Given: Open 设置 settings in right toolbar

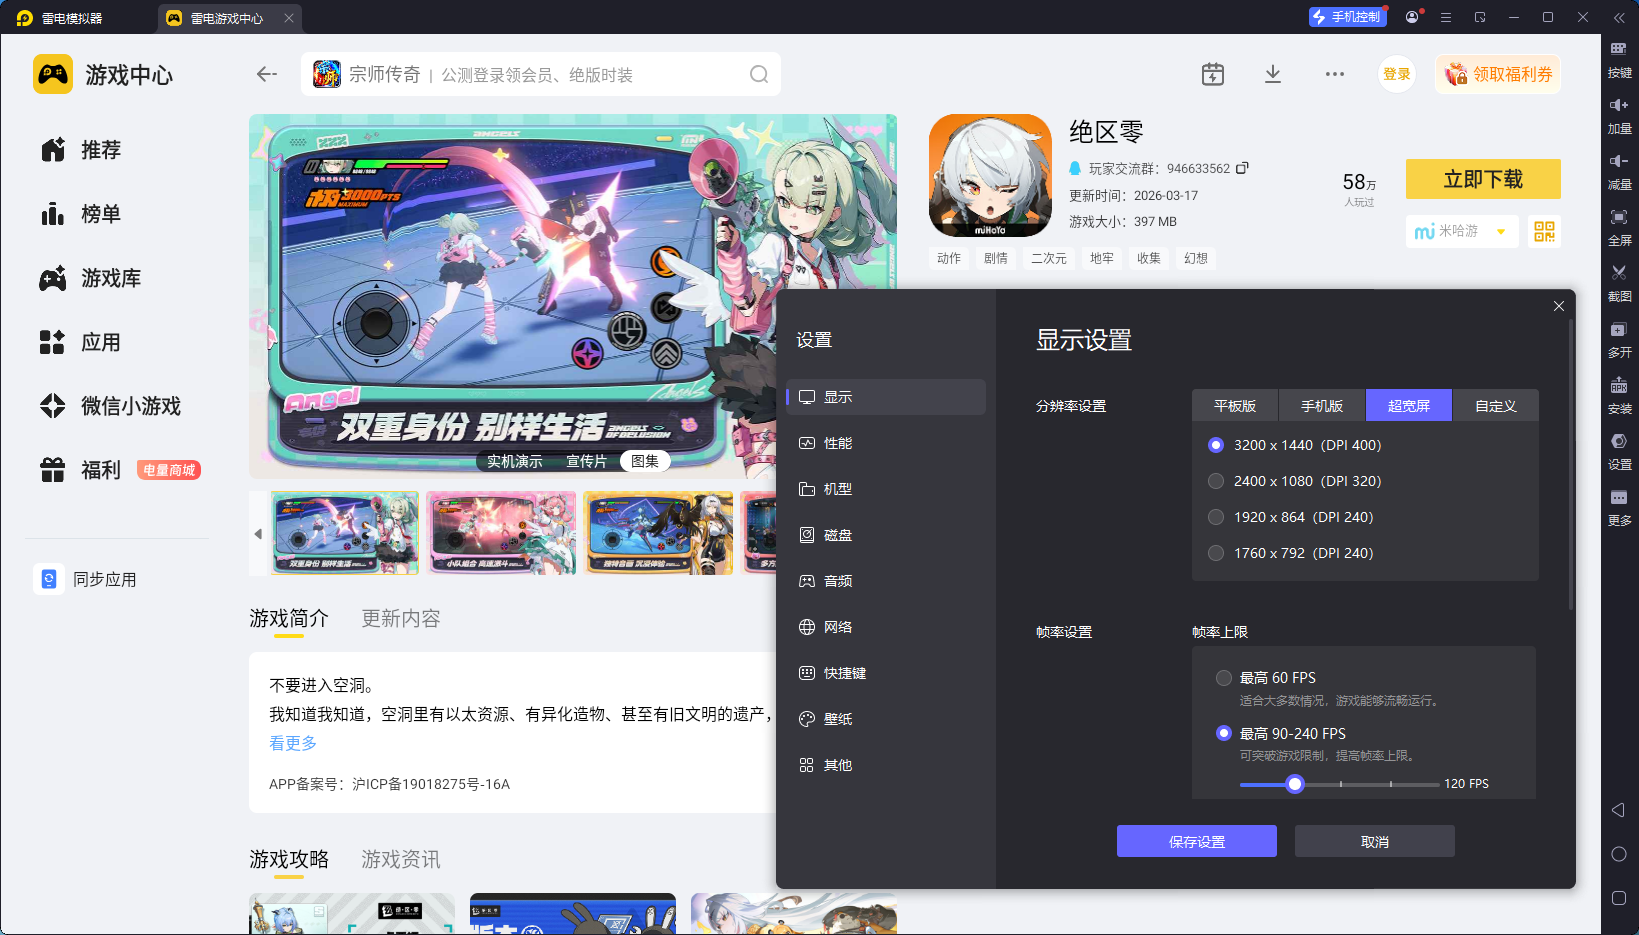Looking at the screenshot, I should click(x=1619, y=451).
